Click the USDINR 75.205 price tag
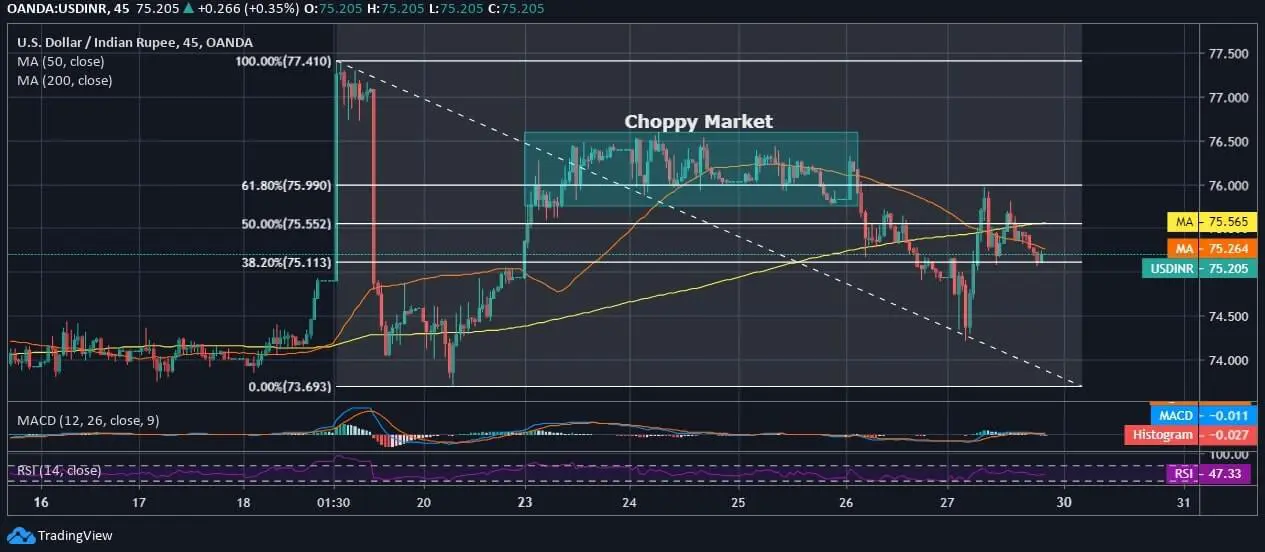1265x552 pixels. coord(1198,268)
